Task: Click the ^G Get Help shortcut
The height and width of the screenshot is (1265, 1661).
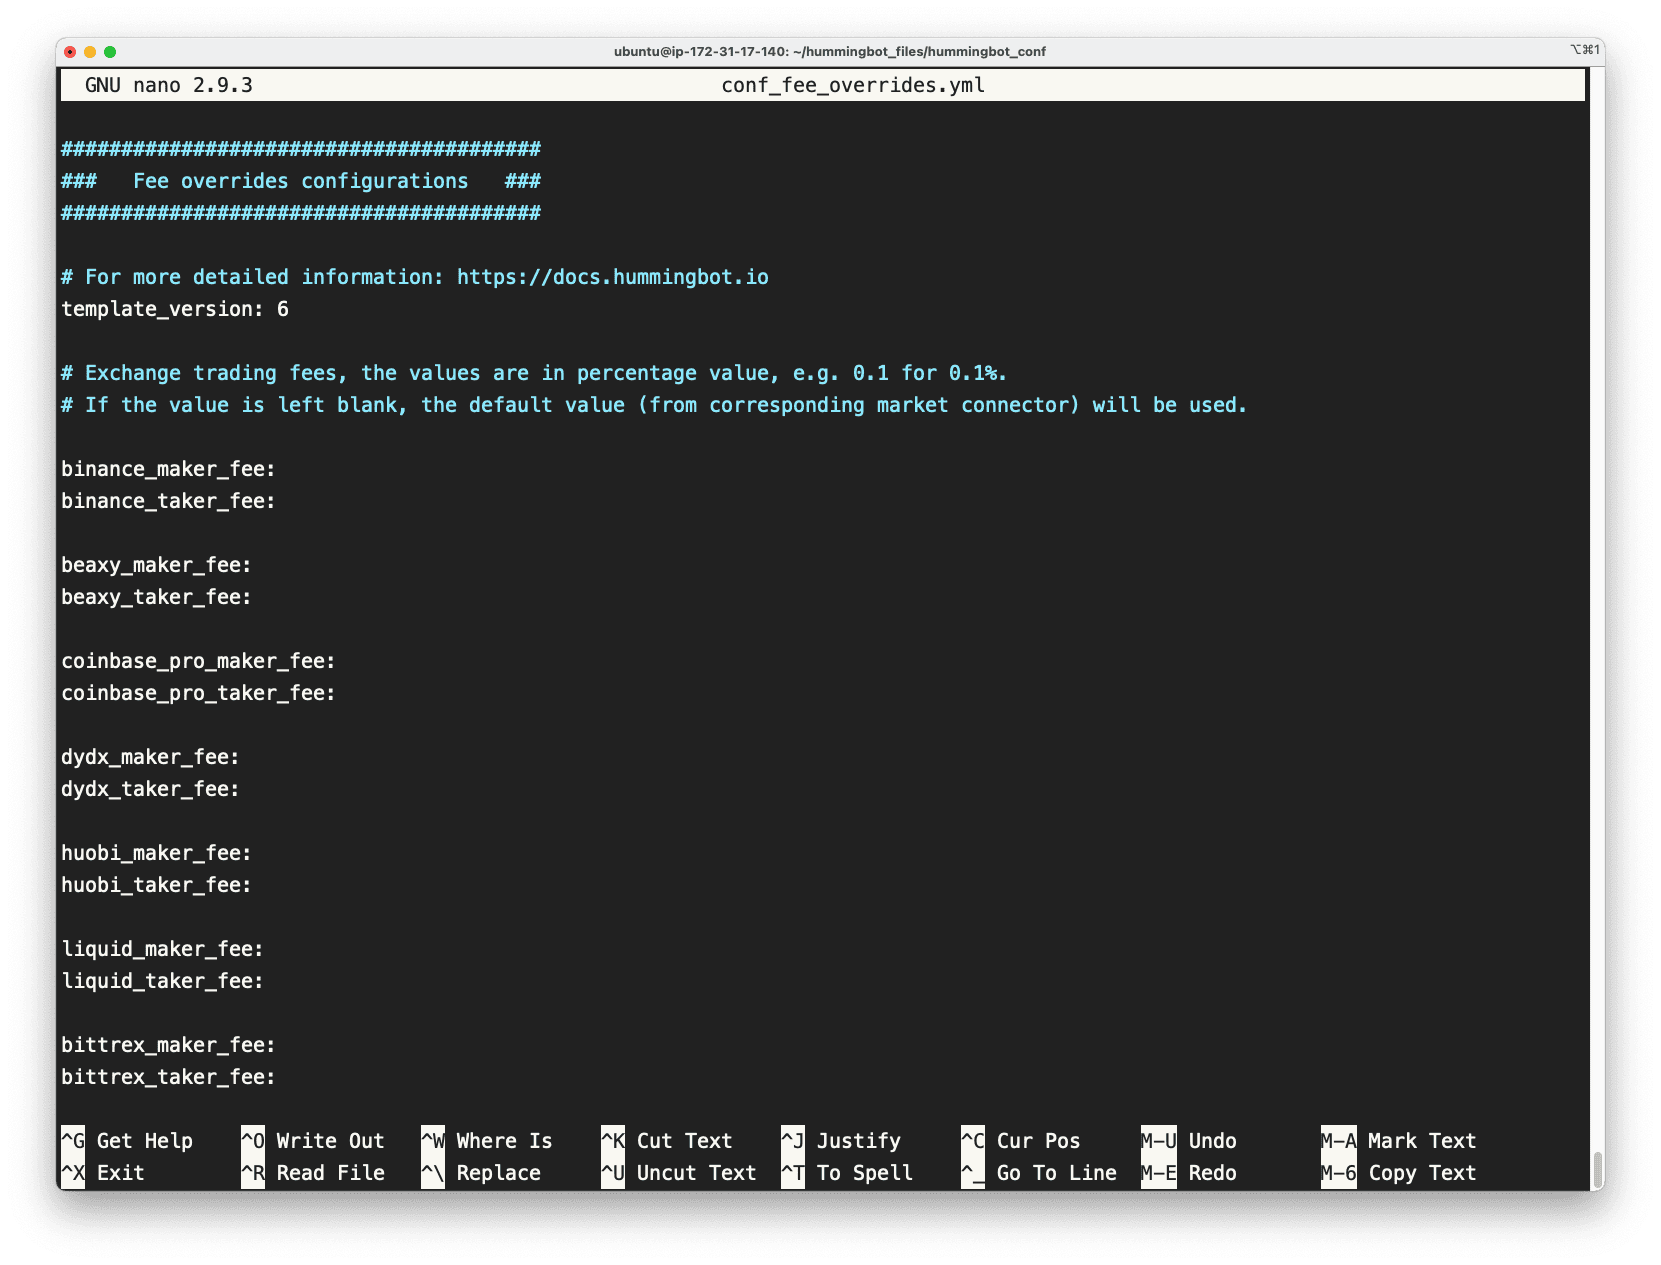Action: pyautogui.click(x=127, y=1141)
